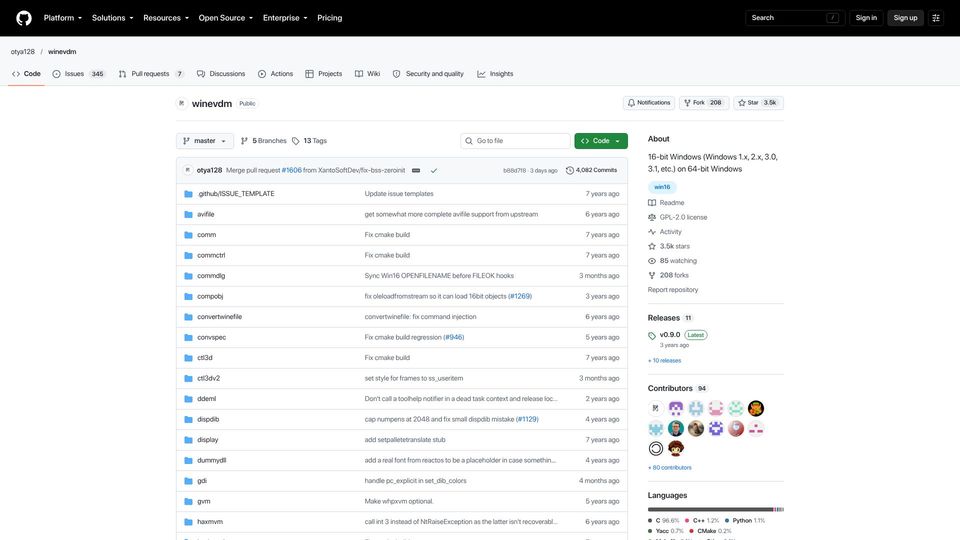Click the bell icon in Notifications
Viewport: 960px width, 540px height.
631,103
